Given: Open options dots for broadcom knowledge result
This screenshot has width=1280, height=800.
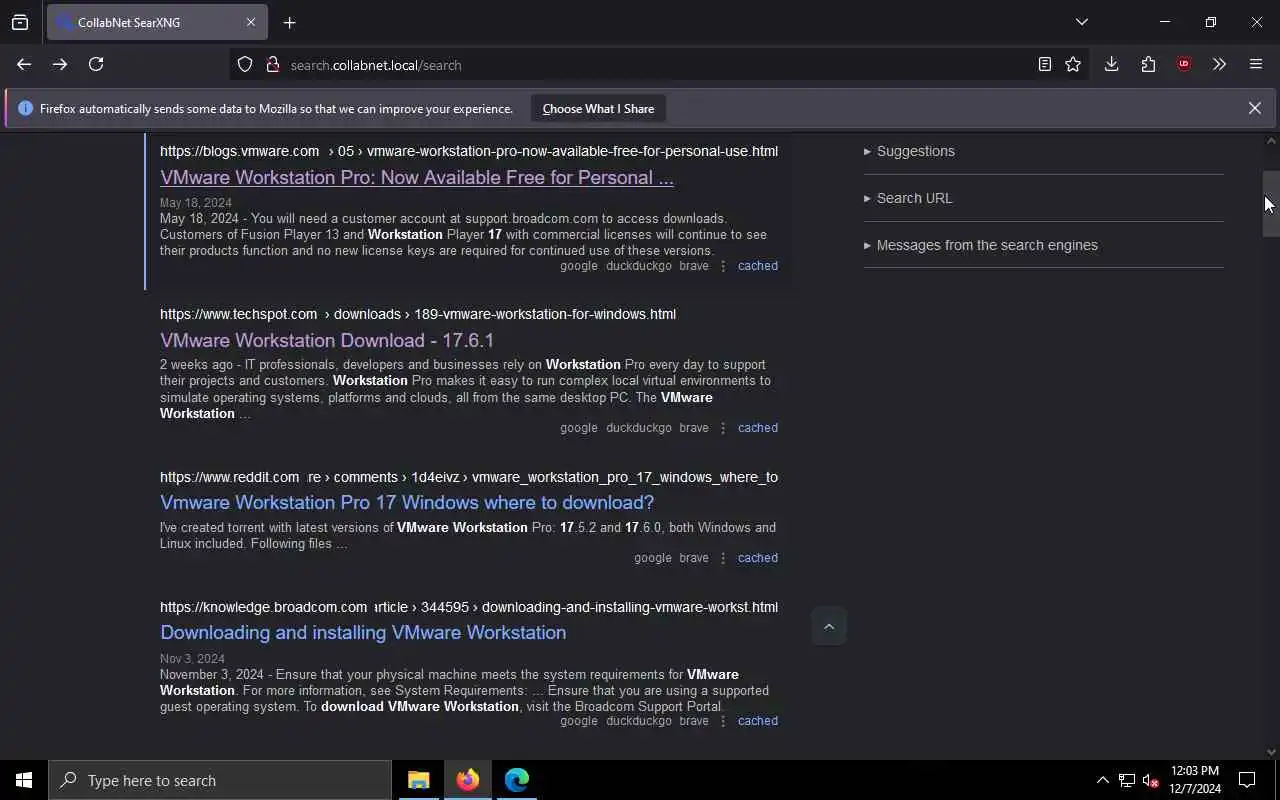Looking at the screenshot, I should click(x=723, y=721).
